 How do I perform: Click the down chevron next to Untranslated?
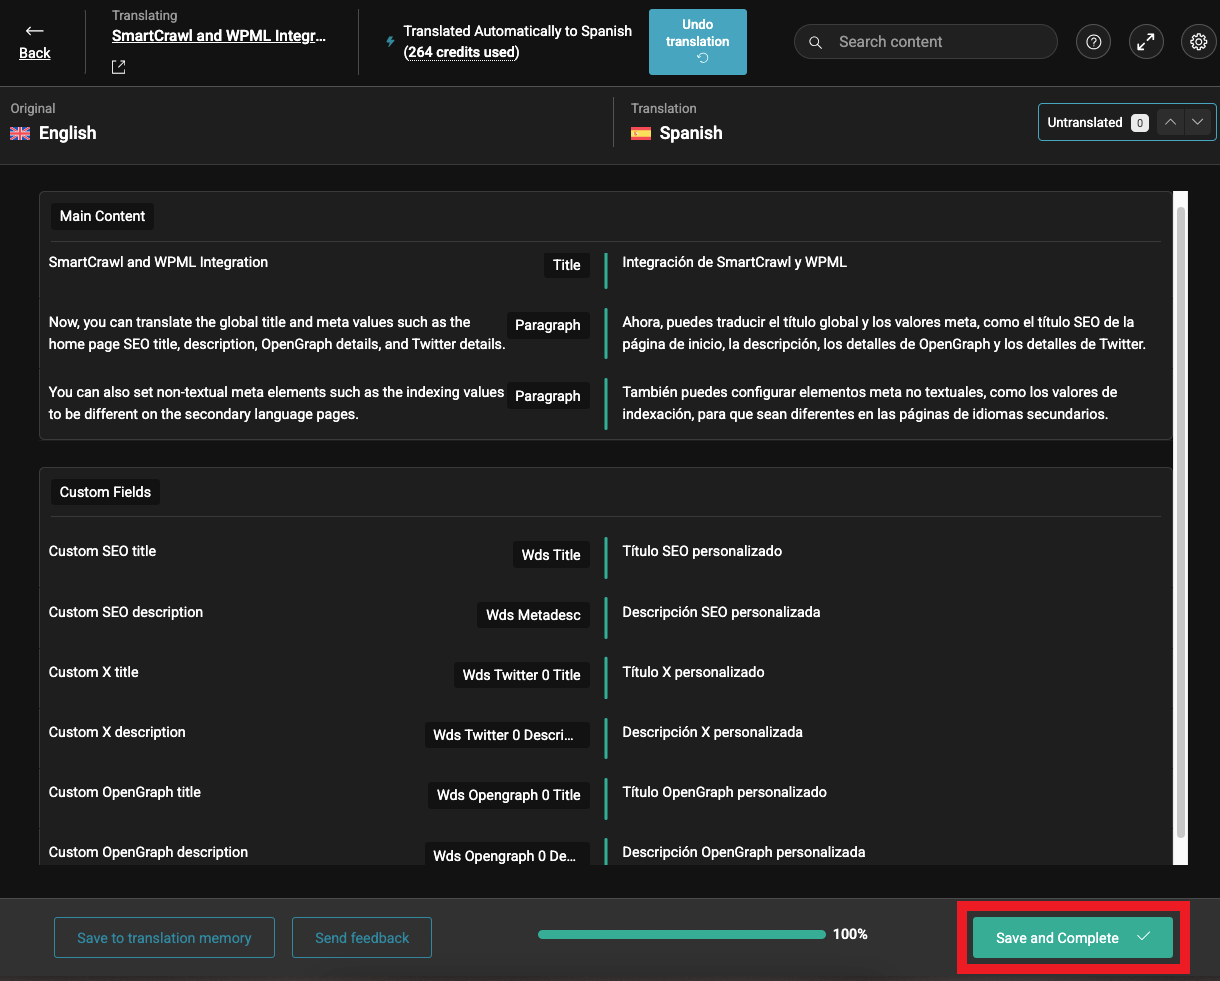click(1198, 121)
